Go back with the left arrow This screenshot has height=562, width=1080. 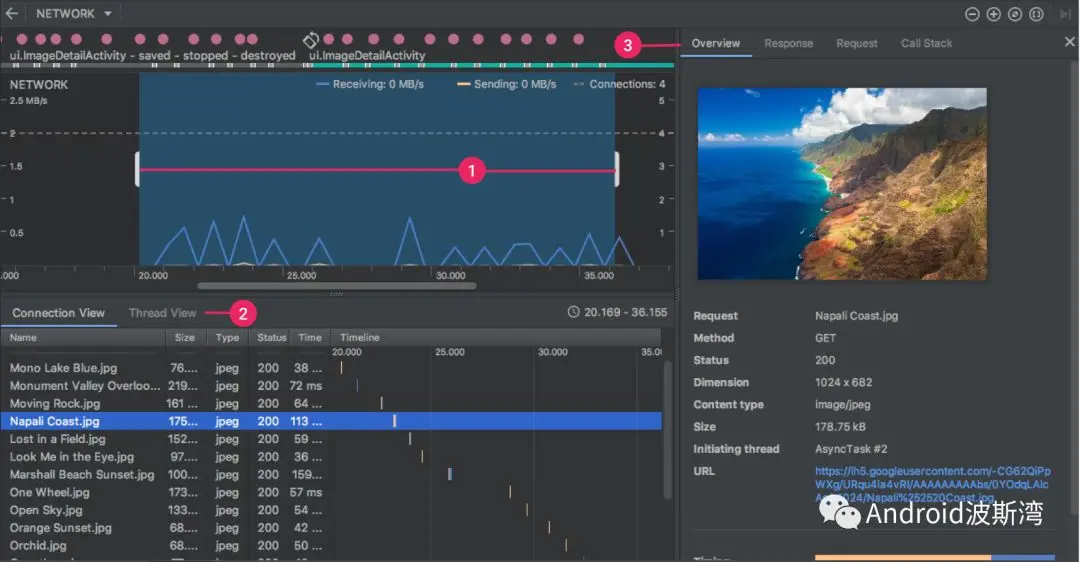(x=12, y=13)
